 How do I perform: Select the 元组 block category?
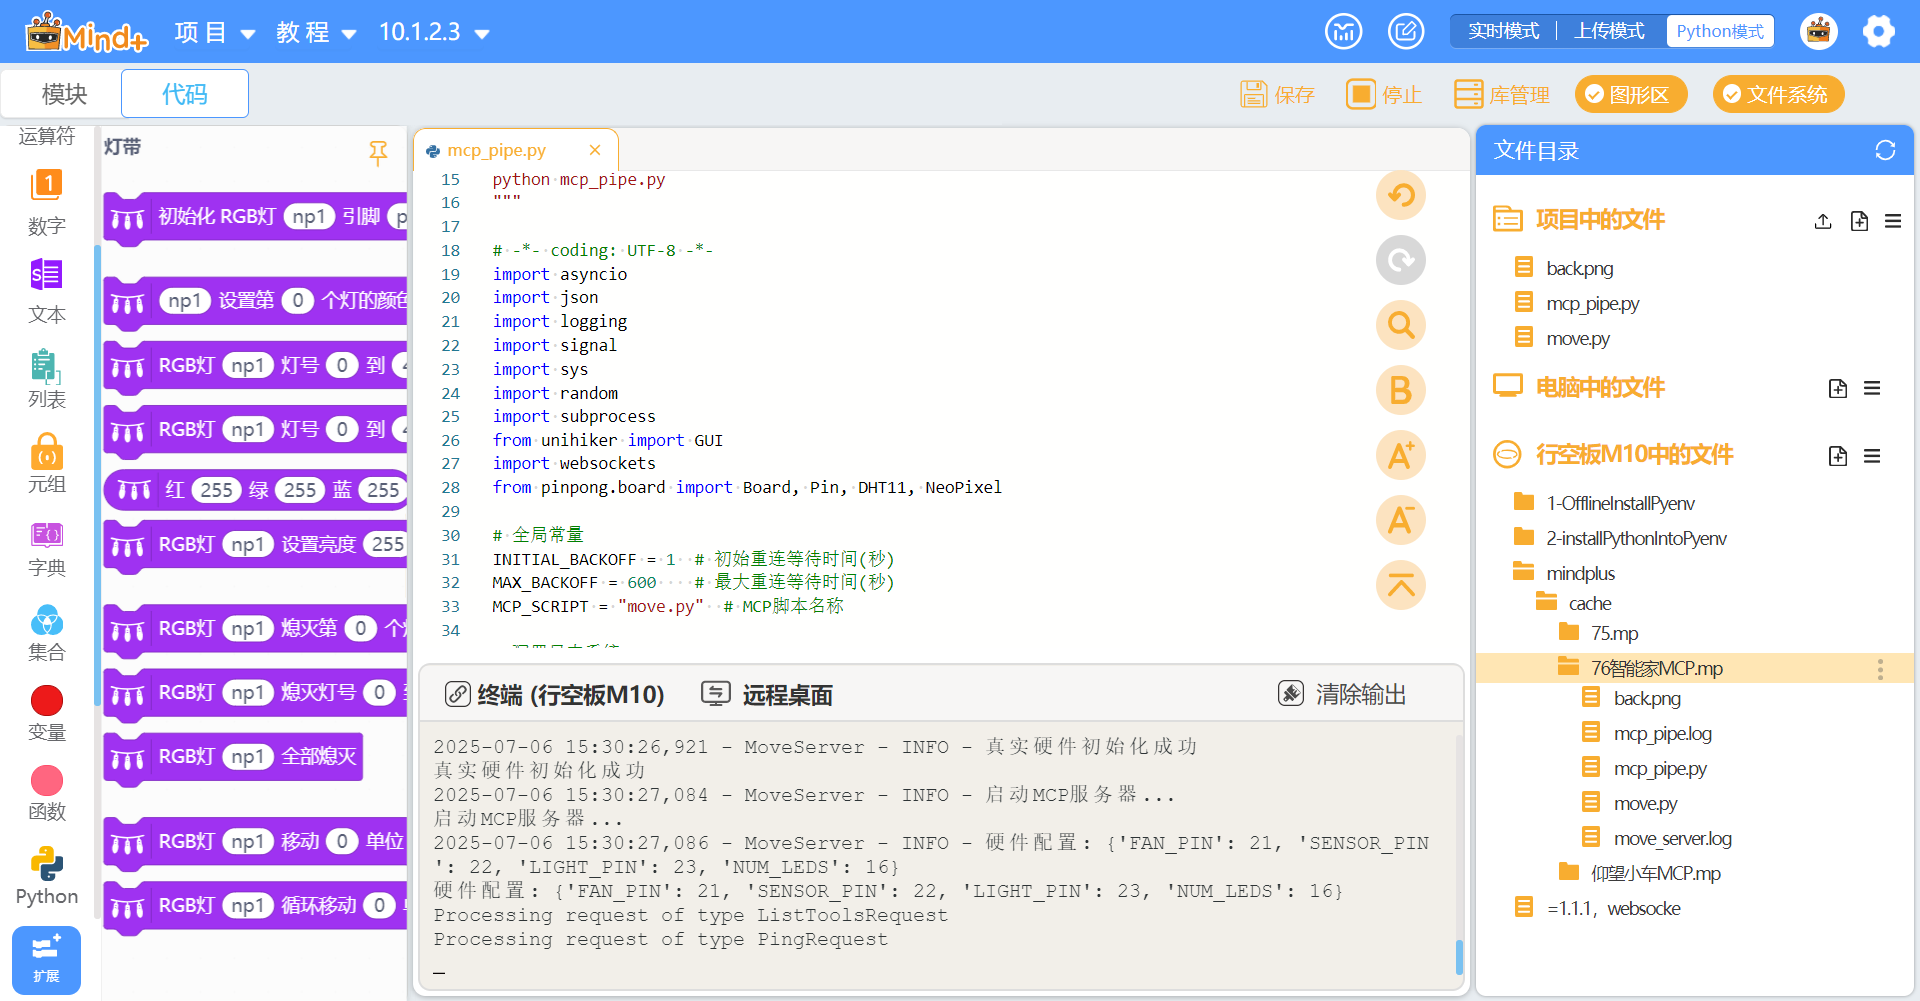pyautogui.click(x=47, y=463)
